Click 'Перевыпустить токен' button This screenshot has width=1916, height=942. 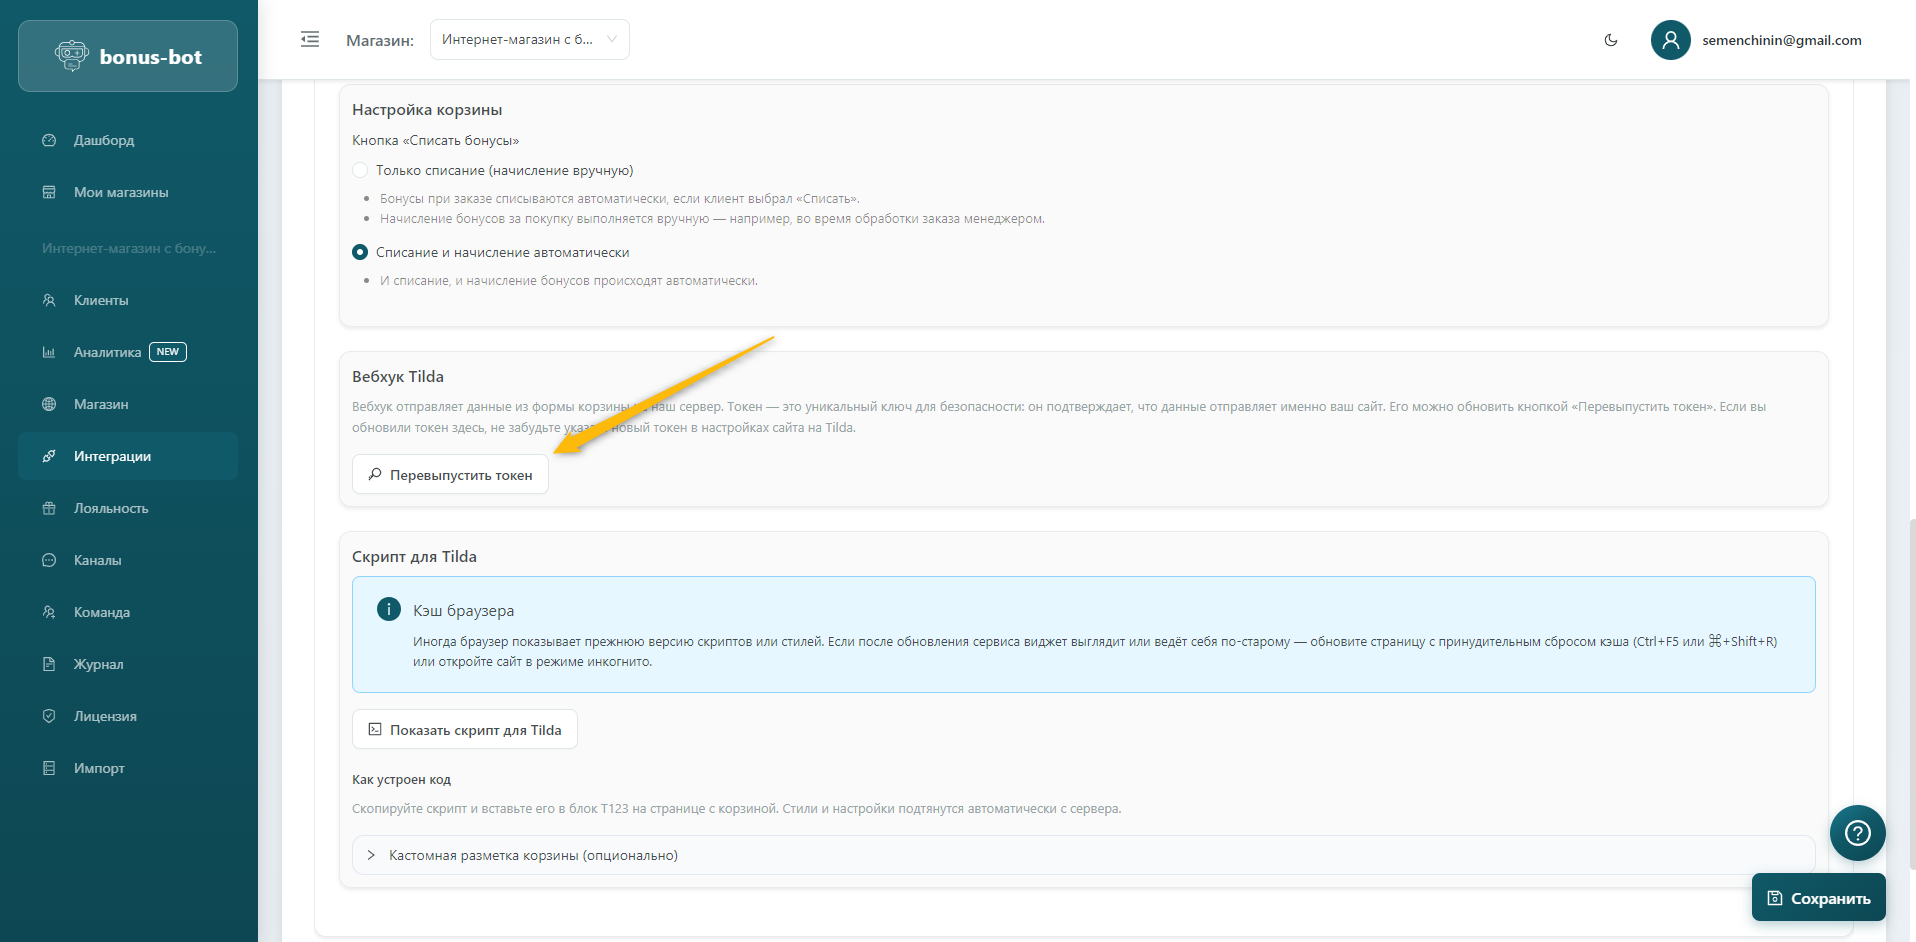click(450, 475)
